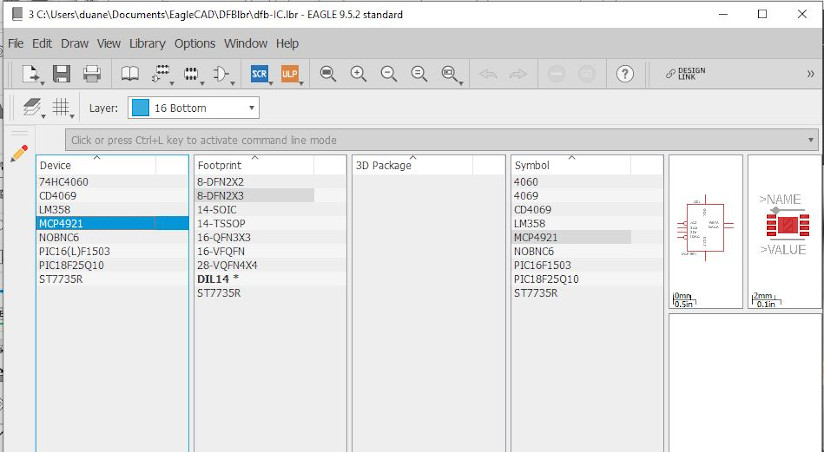The width and height of the screenshot is (824, 452).
Task: Open the Footprint editor chip icon
Action: coord(191,74)
